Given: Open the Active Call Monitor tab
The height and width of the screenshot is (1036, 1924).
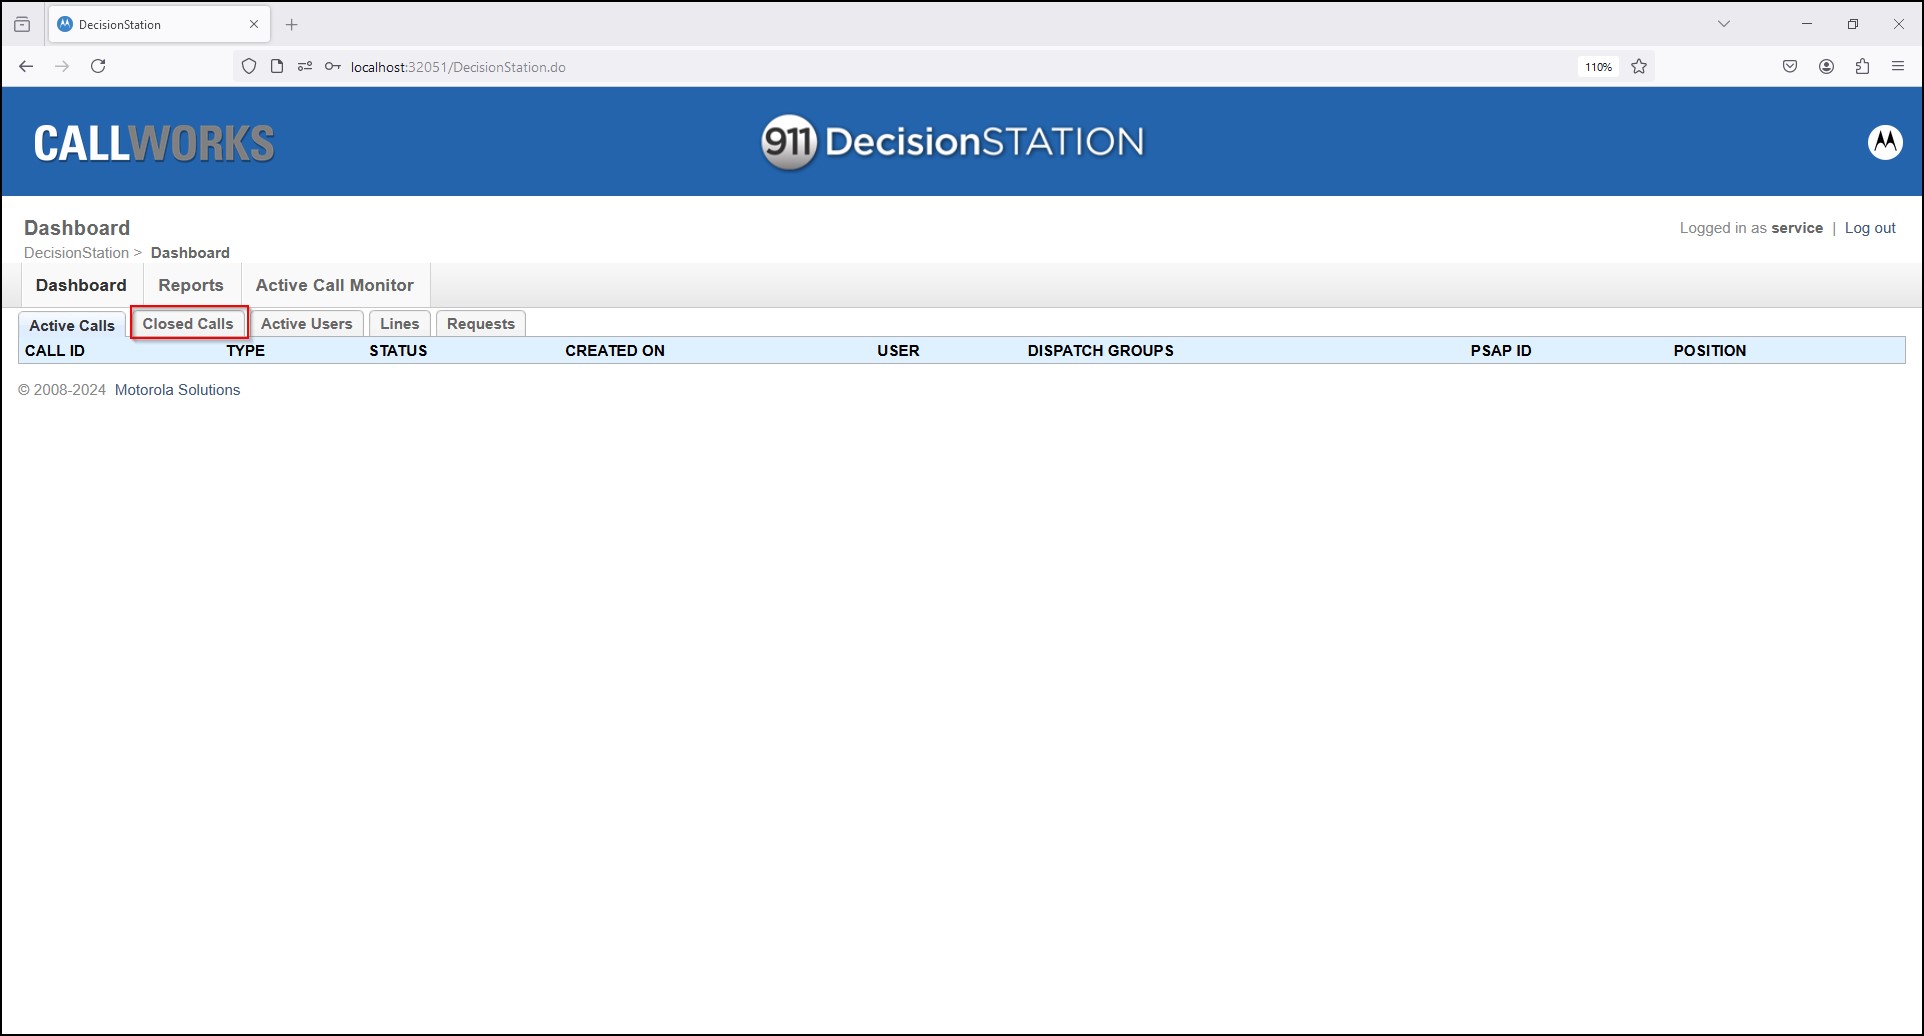Looking at the screenshot, I should (334, 285).
